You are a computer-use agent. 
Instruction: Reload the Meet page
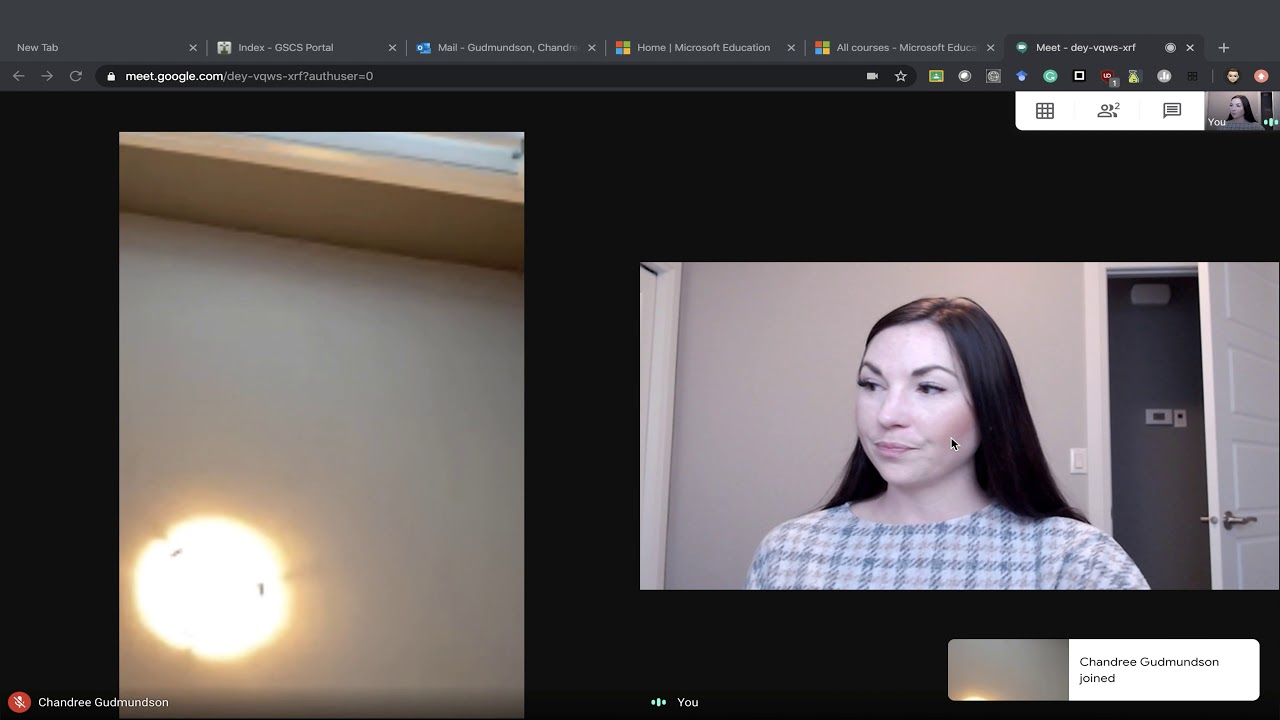coord(75,76)
